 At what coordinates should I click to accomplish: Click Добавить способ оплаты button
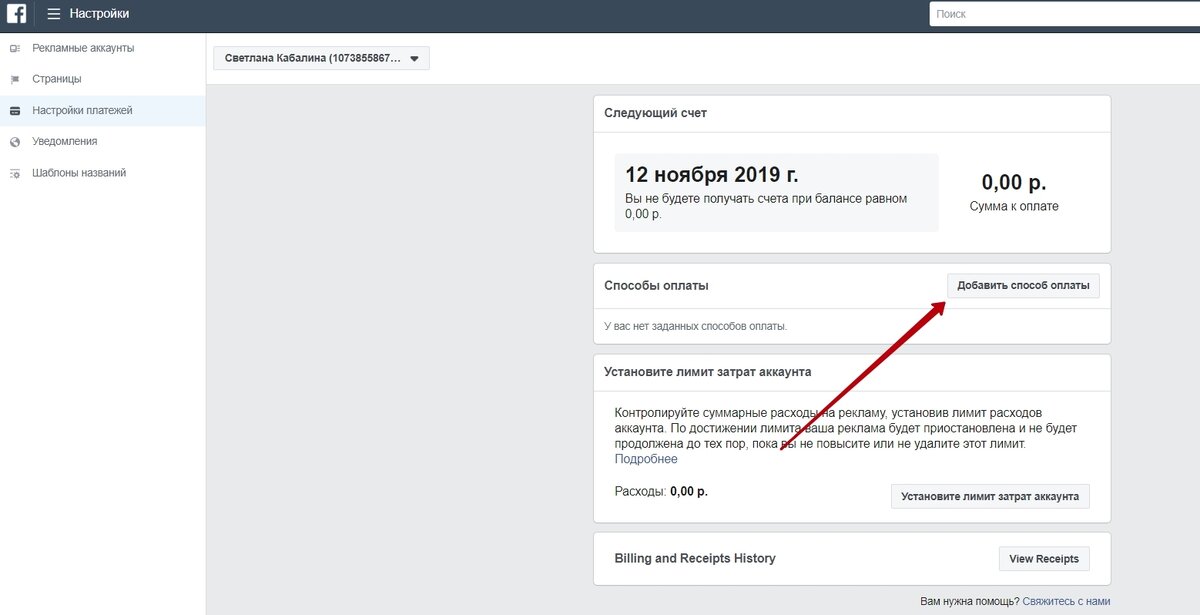pos(1023,286)
